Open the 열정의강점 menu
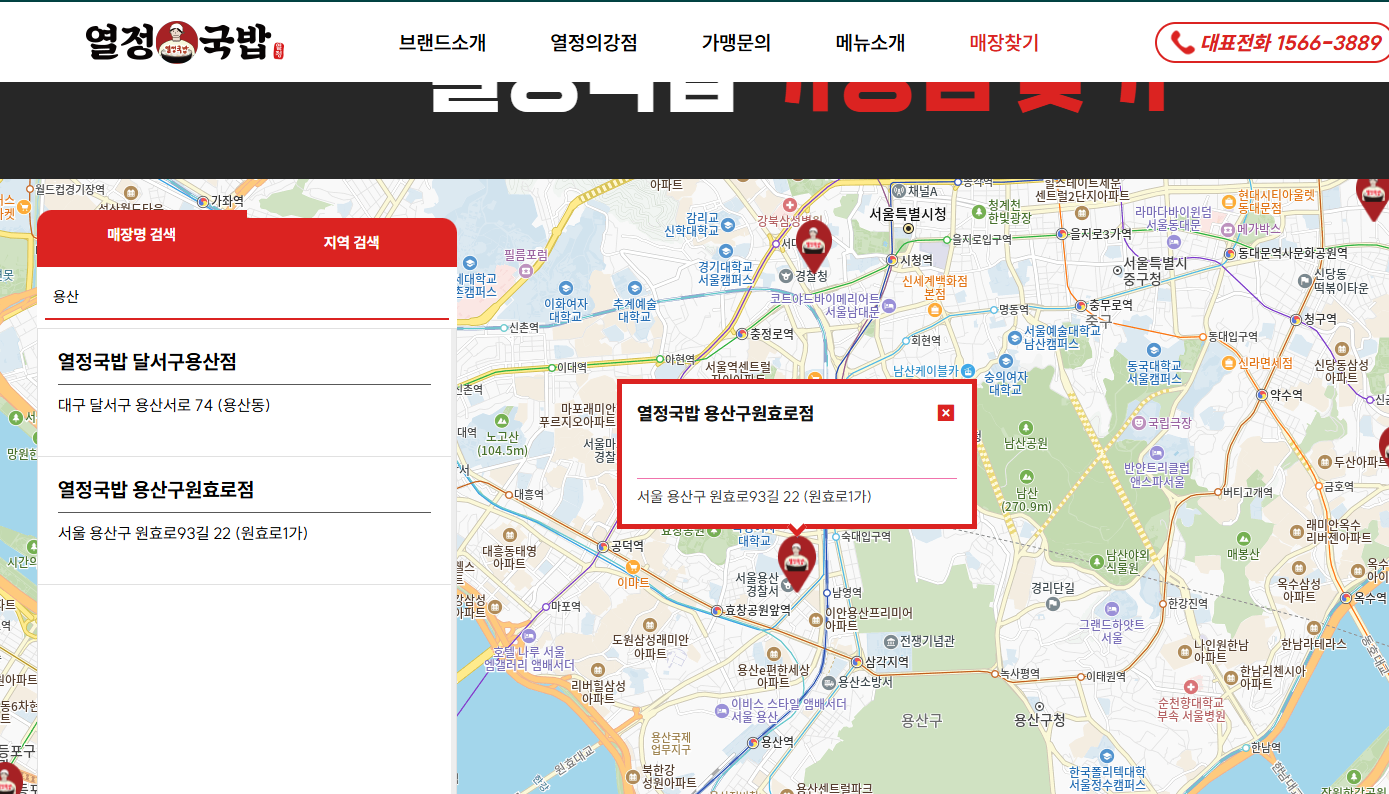Screen dimensions: 1389x794 point(593,43)
